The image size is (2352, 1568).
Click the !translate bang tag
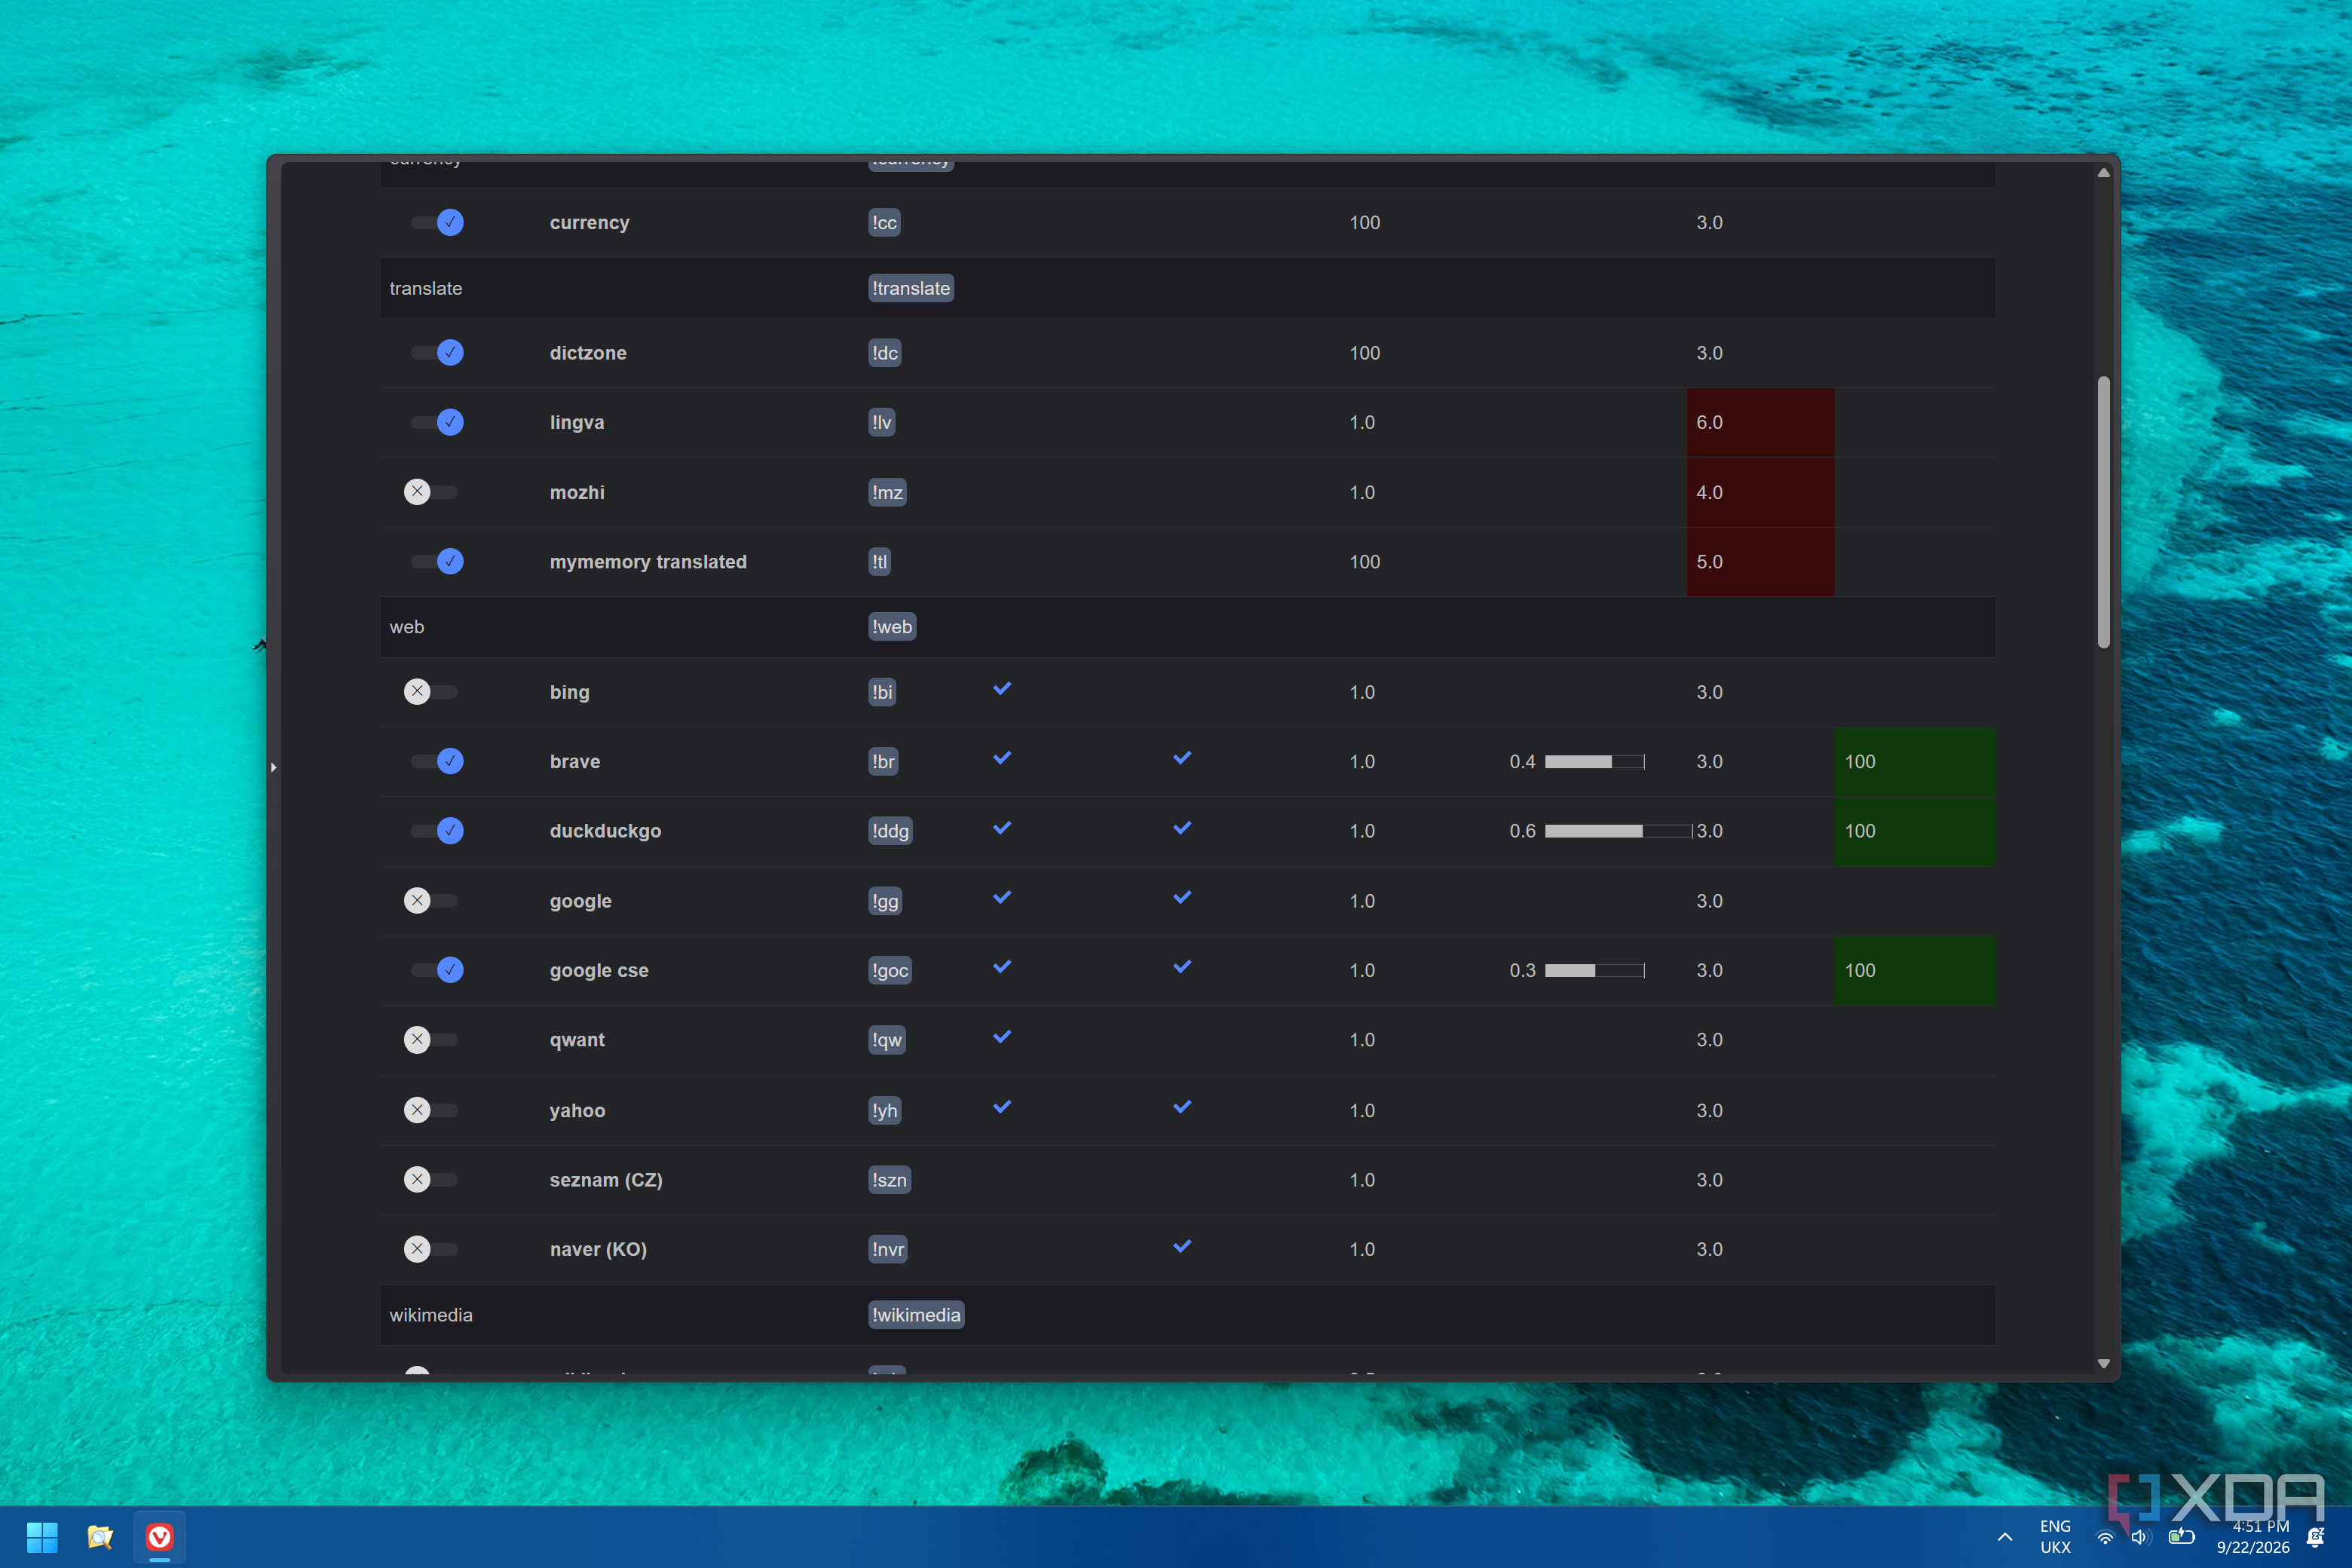coord(910,288)
